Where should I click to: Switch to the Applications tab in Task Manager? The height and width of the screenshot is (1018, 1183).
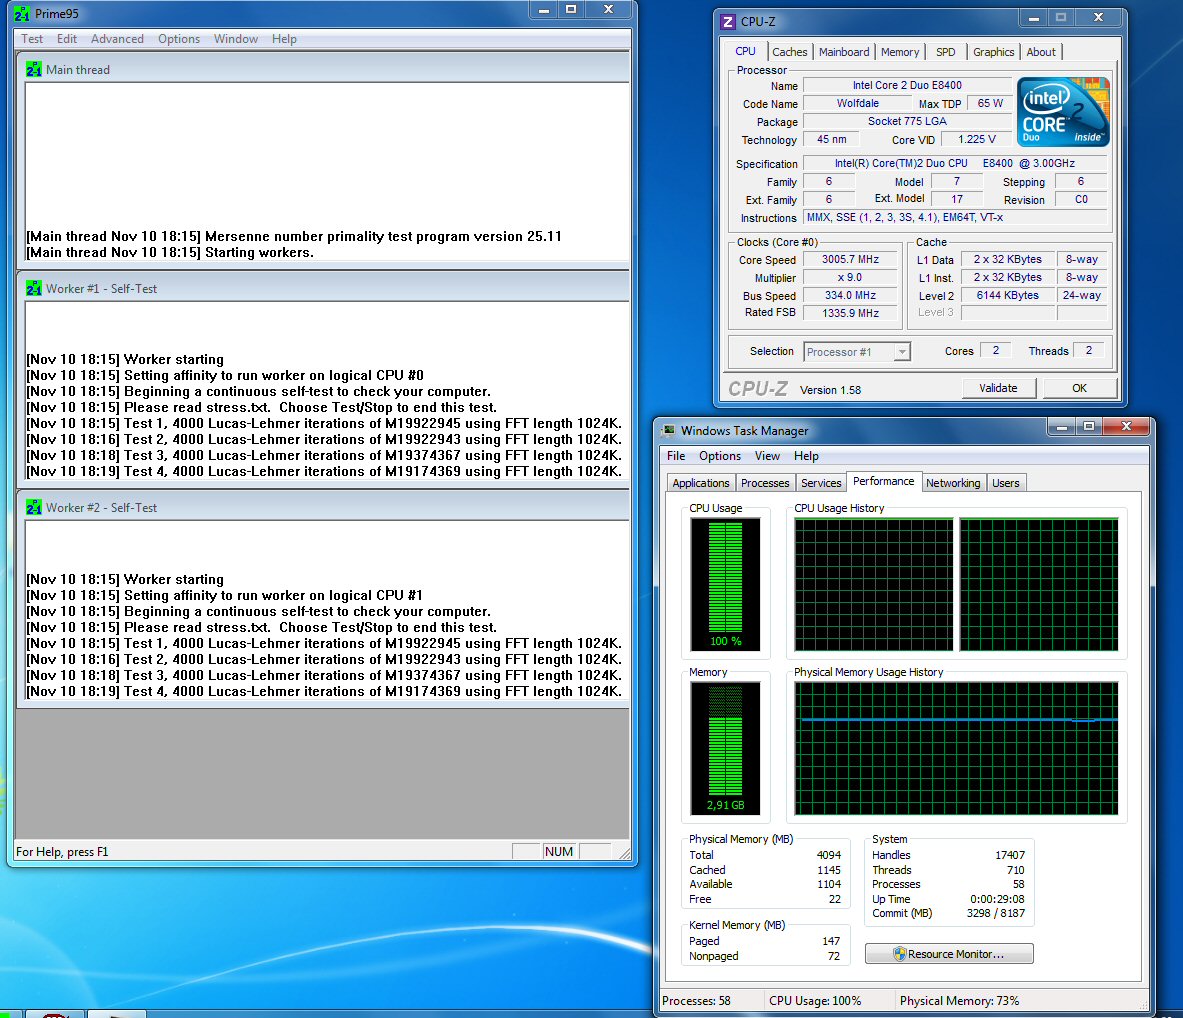(x=701, y=483)
